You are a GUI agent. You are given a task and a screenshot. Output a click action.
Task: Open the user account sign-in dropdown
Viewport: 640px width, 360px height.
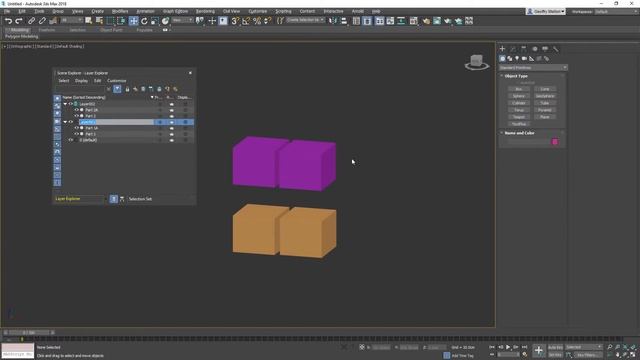pyautogui.click(x=546, y=12)
